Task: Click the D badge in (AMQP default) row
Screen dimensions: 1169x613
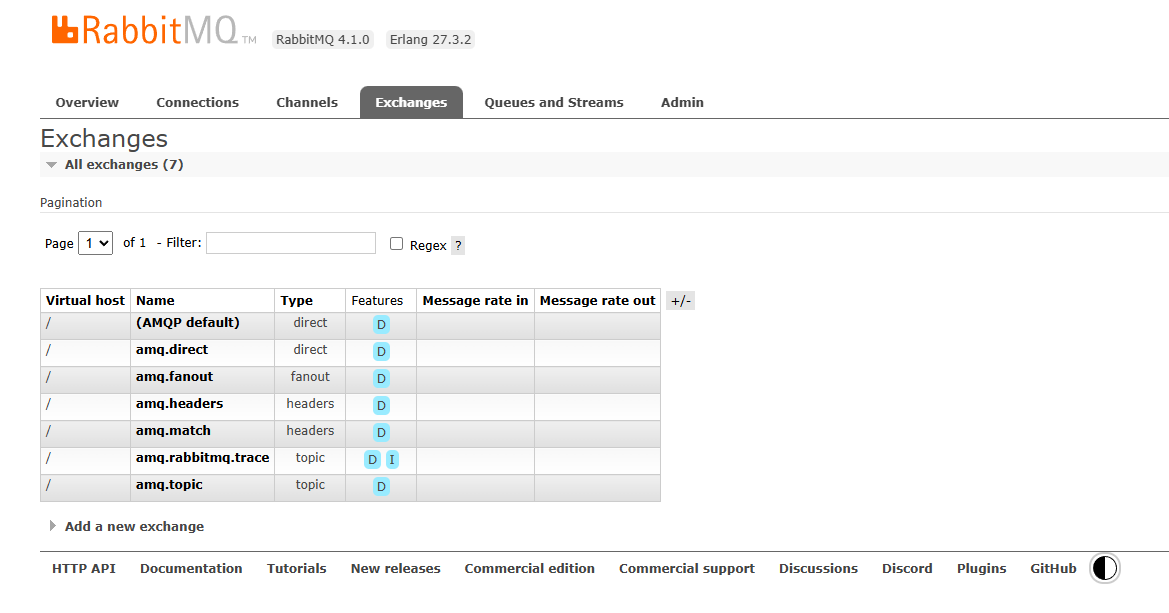Action: (x=381, y=324)
